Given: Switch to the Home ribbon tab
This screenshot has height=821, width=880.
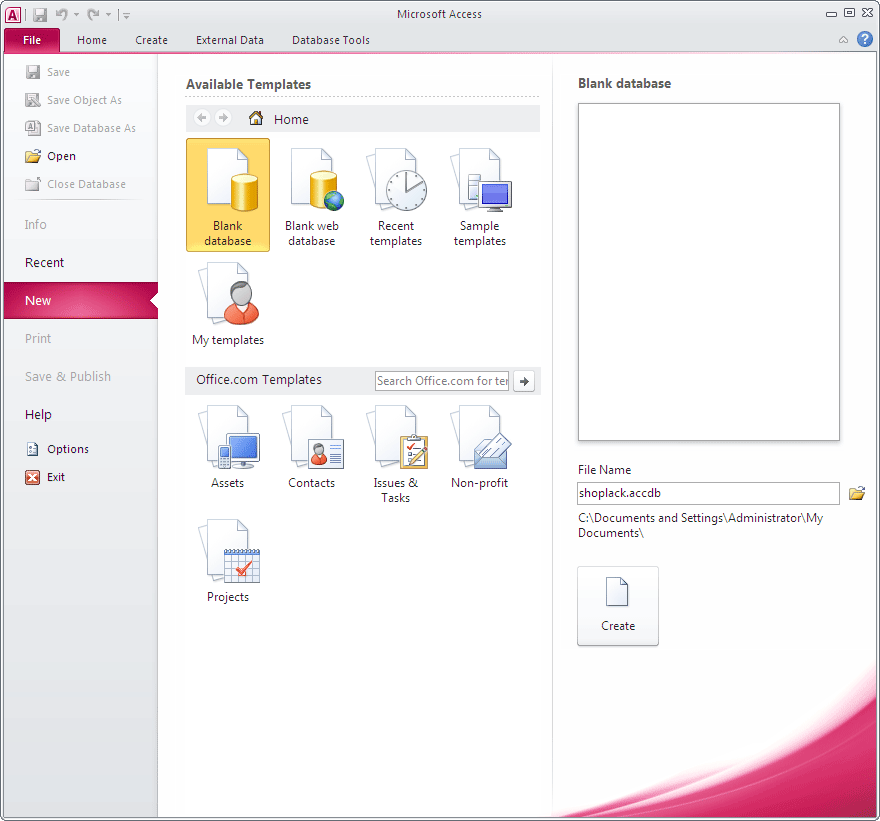Looking at the screenshot, I should coord(92,40).
